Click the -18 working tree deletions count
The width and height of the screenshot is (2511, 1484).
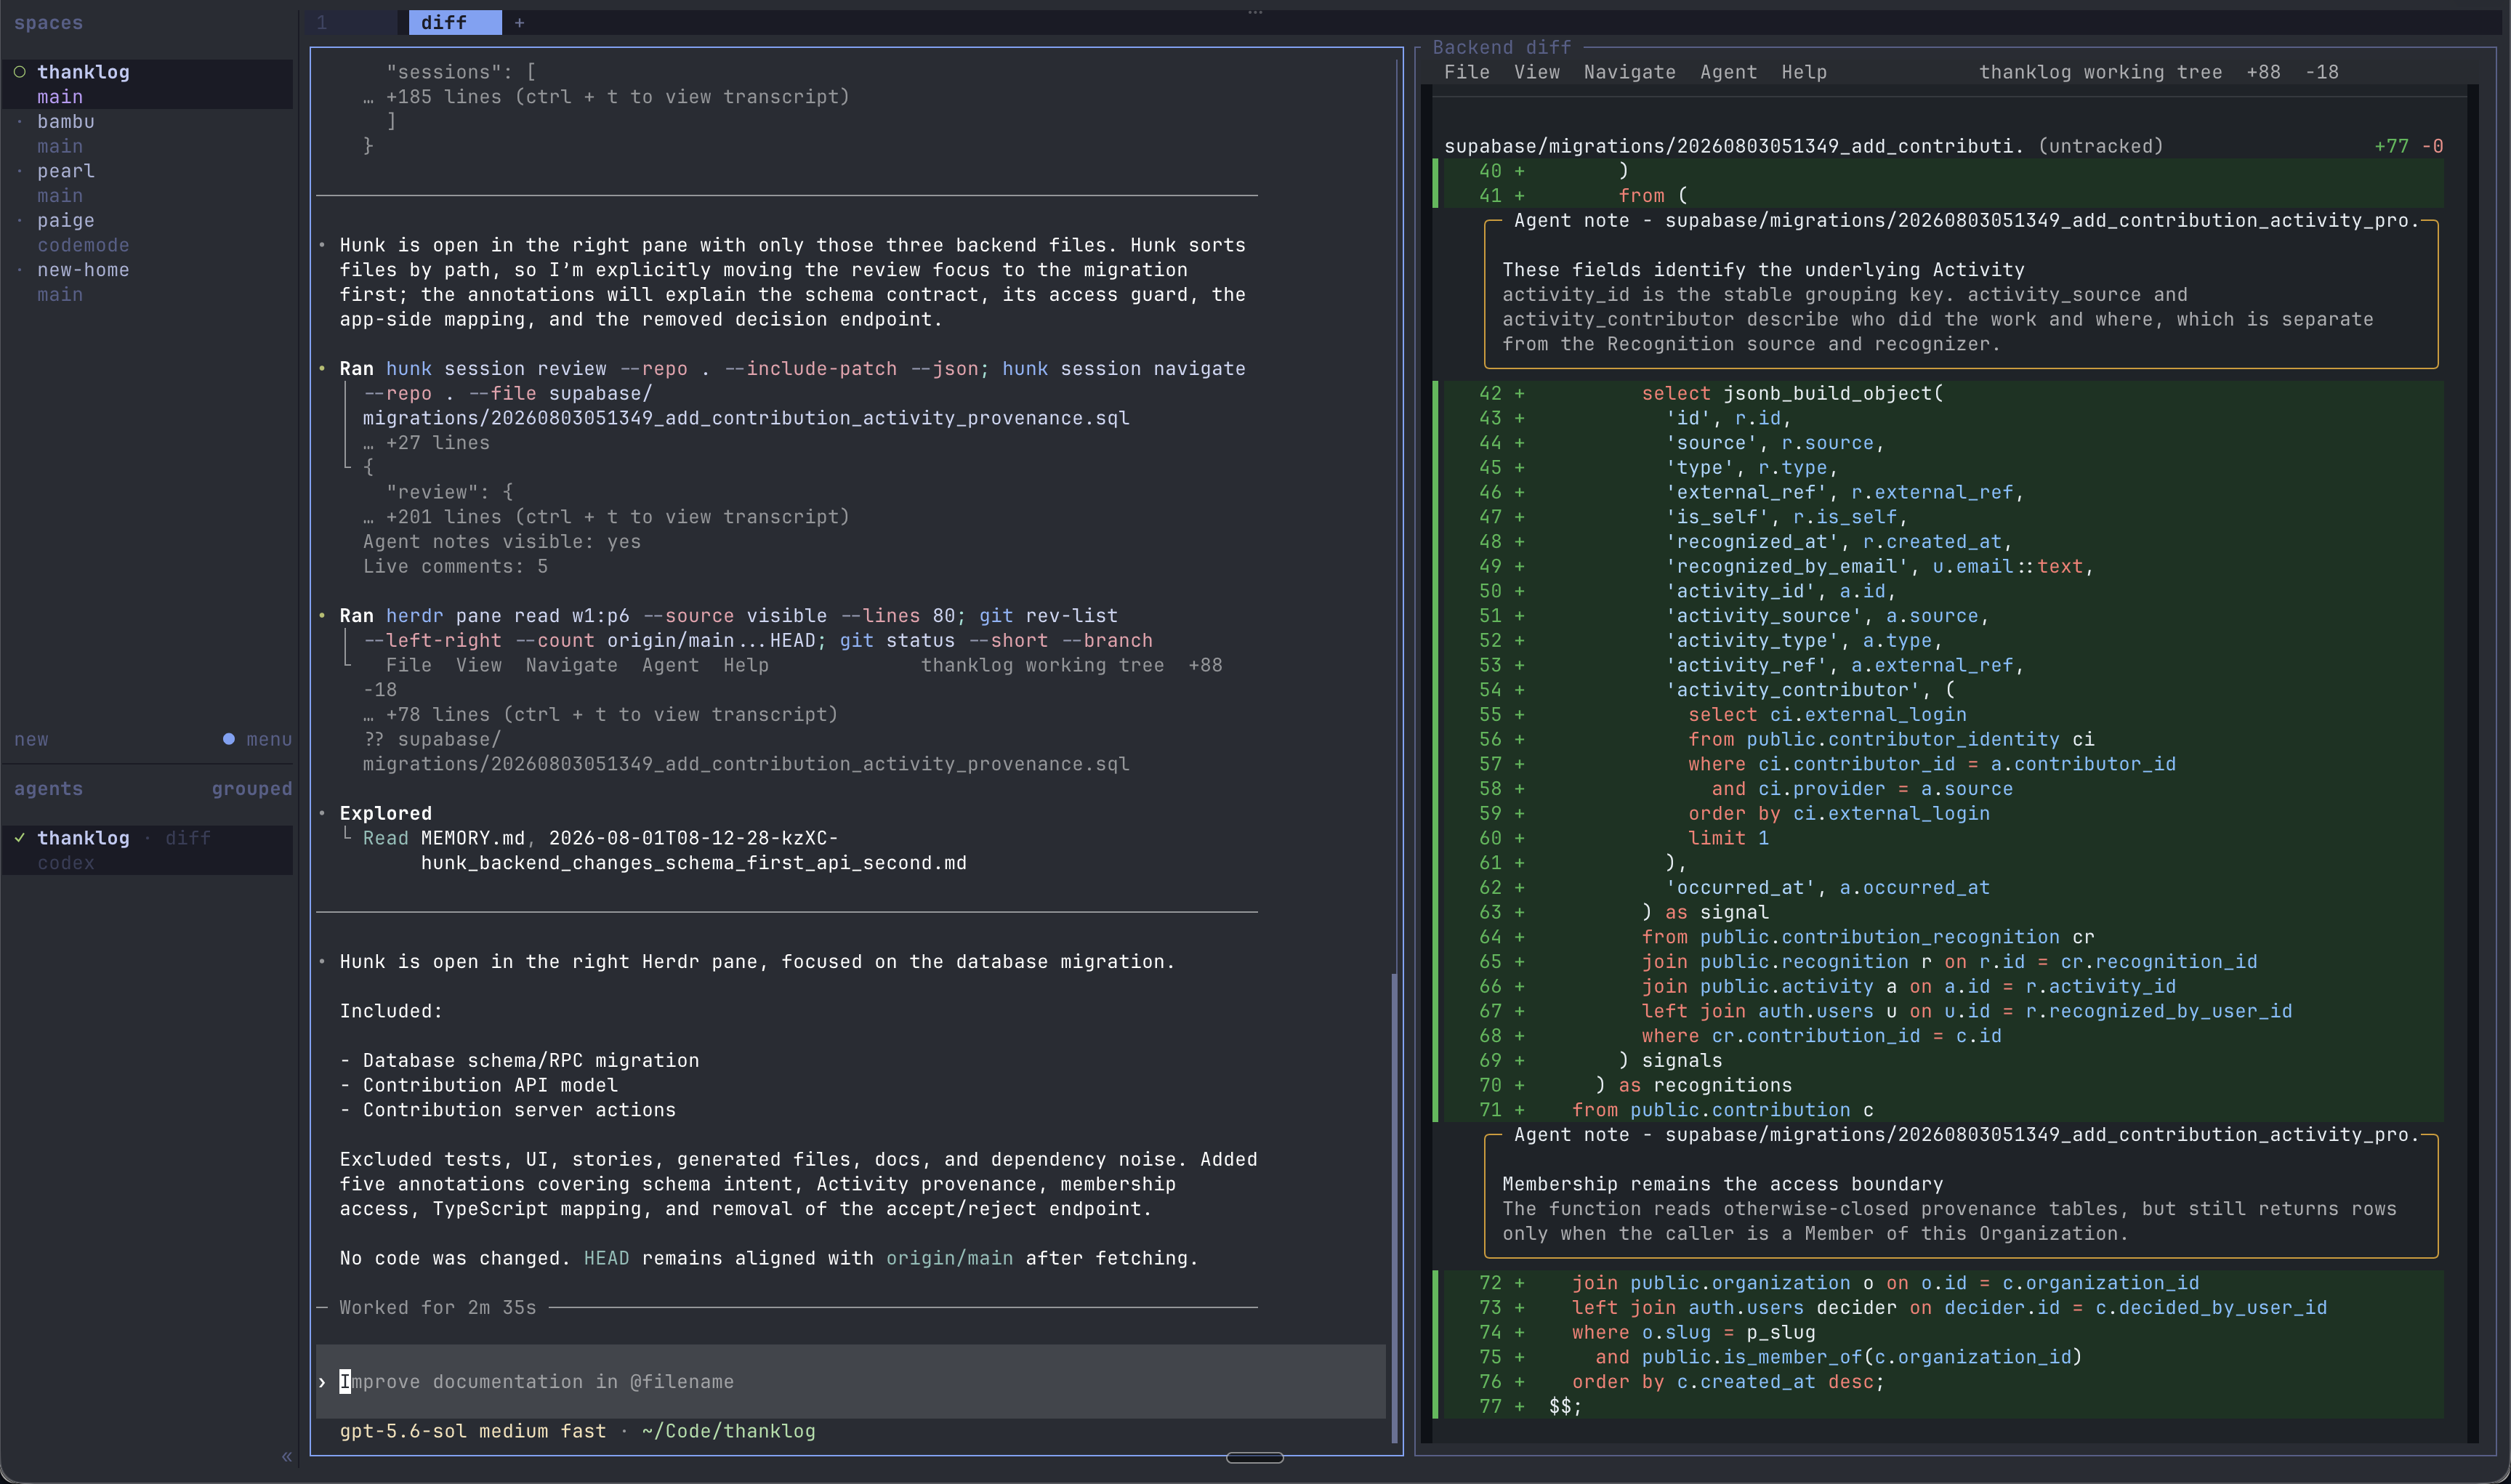pyautogui.click(x=2321, y=72)
